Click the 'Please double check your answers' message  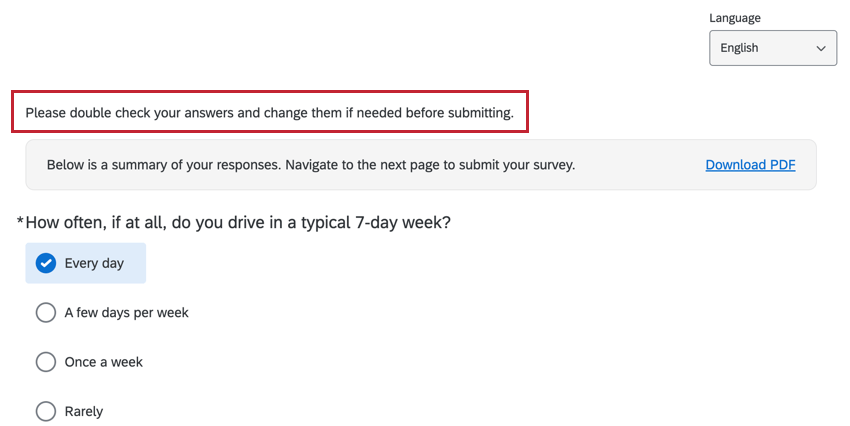pos(269,113)
